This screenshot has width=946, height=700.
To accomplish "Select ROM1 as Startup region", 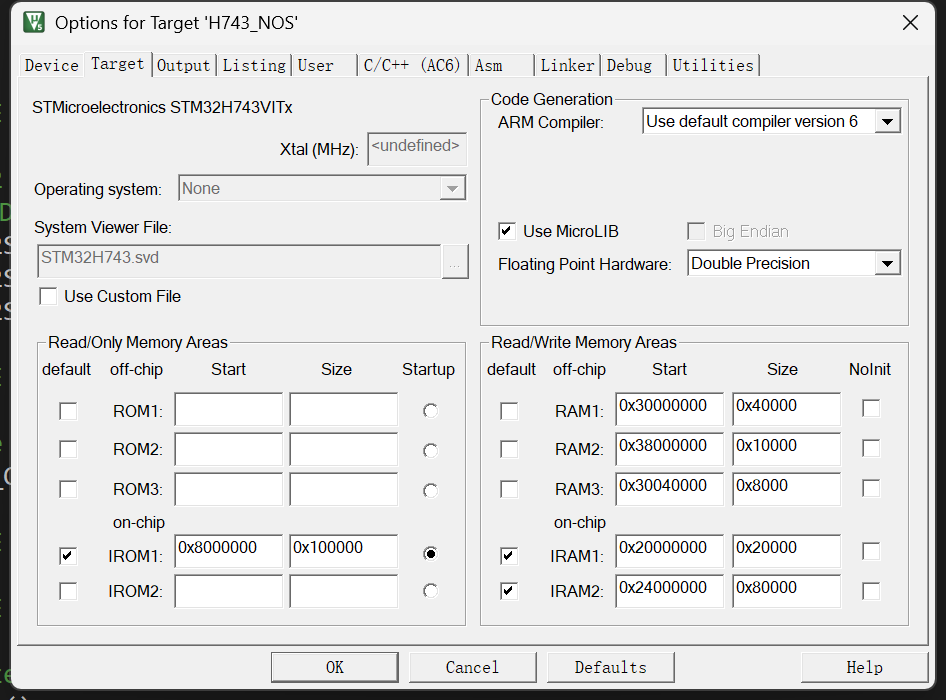I will [x=430, y=411].
